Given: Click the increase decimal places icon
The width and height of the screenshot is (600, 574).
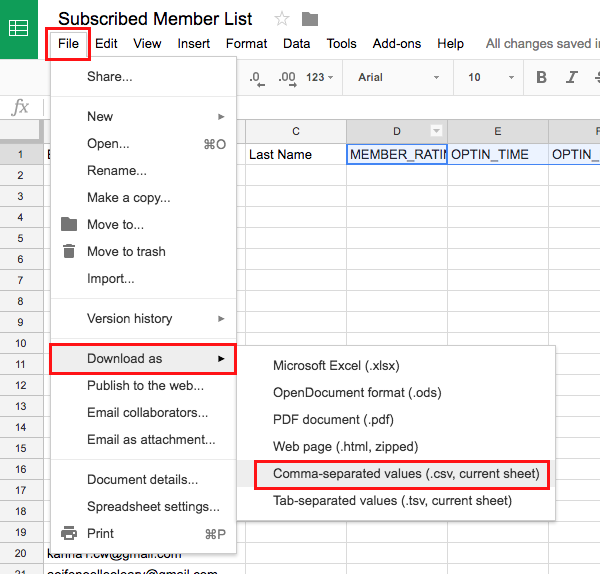Looking at the screenshot, I should tap(287, 78).
